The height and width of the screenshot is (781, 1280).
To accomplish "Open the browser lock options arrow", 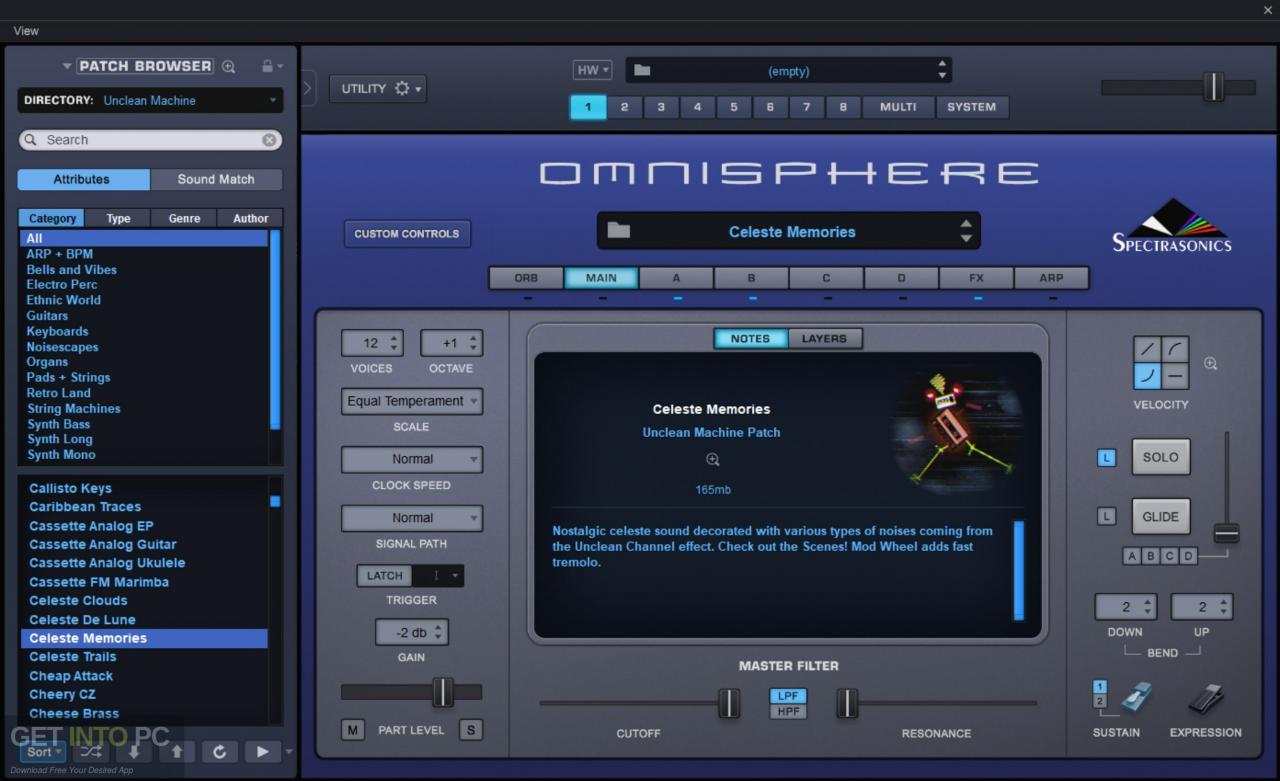I will click(x=280, y=66).
